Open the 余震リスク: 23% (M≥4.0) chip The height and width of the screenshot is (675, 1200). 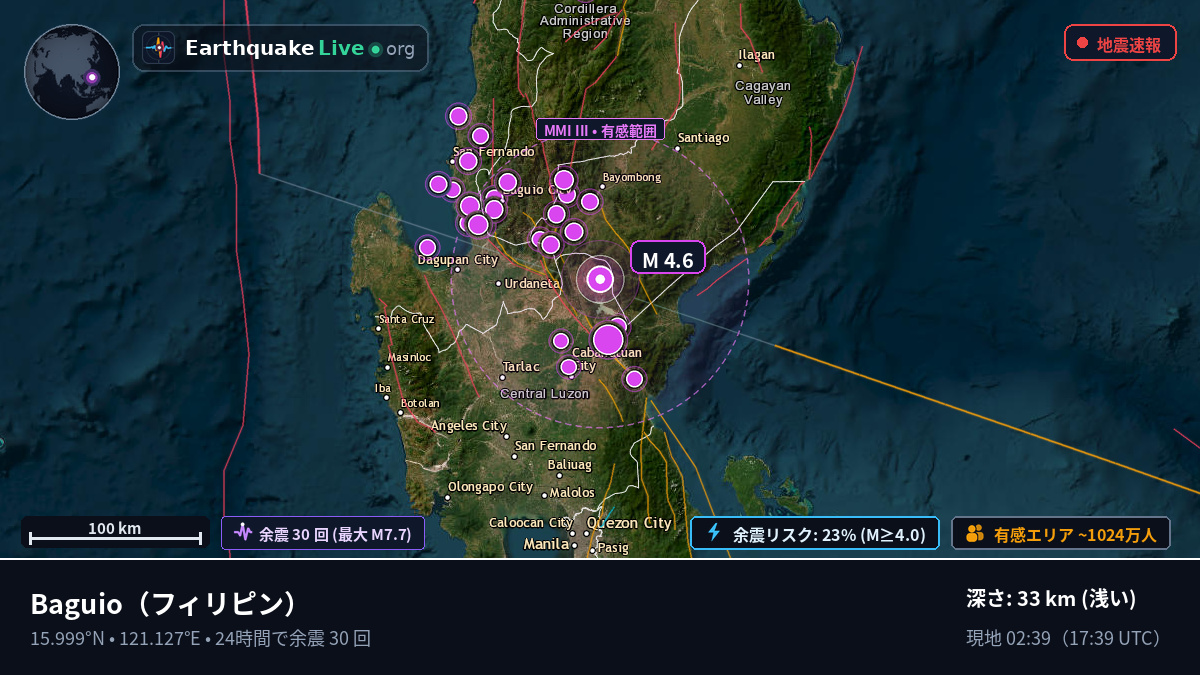pyautogui.click(x=815, y=534)
